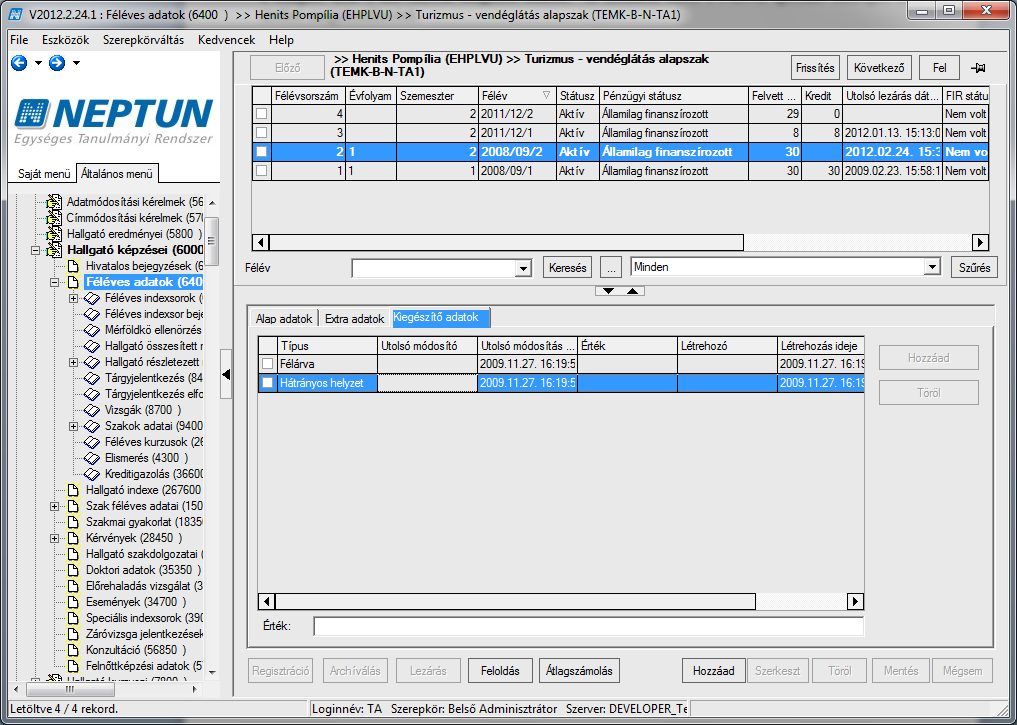
Task: Click the Kreditigazolás item icon
Action: coord(92,474)
